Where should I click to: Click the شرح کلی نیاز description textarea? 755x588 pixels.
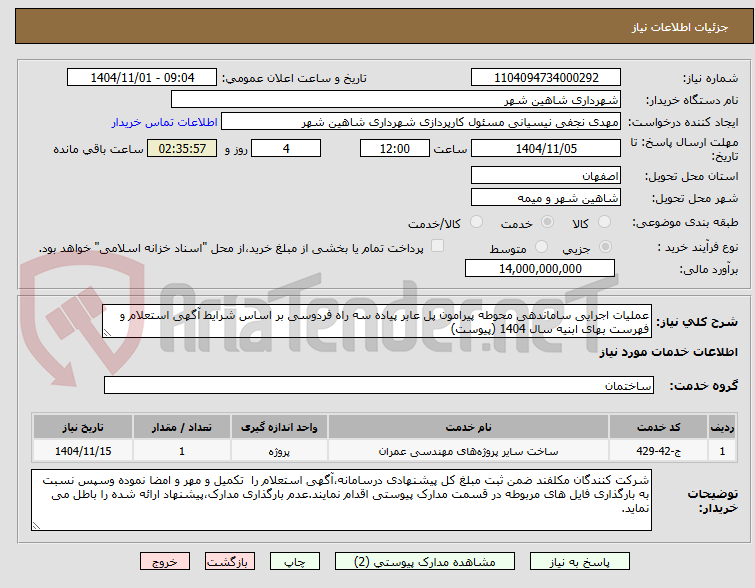click(x=377, y=321)
